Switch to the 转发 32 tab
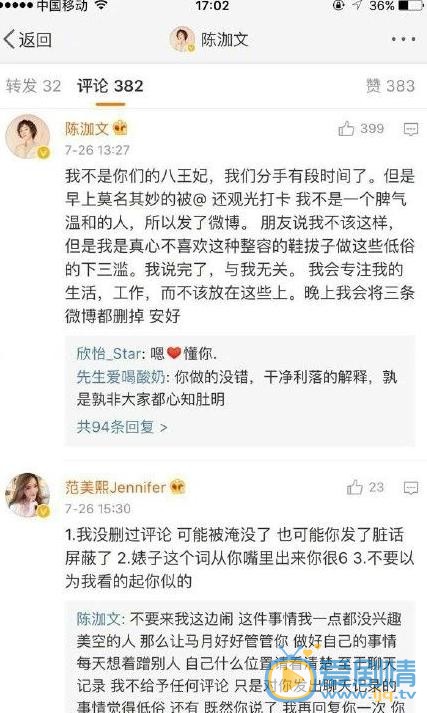The height and width of the screenshot is (713, 427). click(x=33, y=85)
